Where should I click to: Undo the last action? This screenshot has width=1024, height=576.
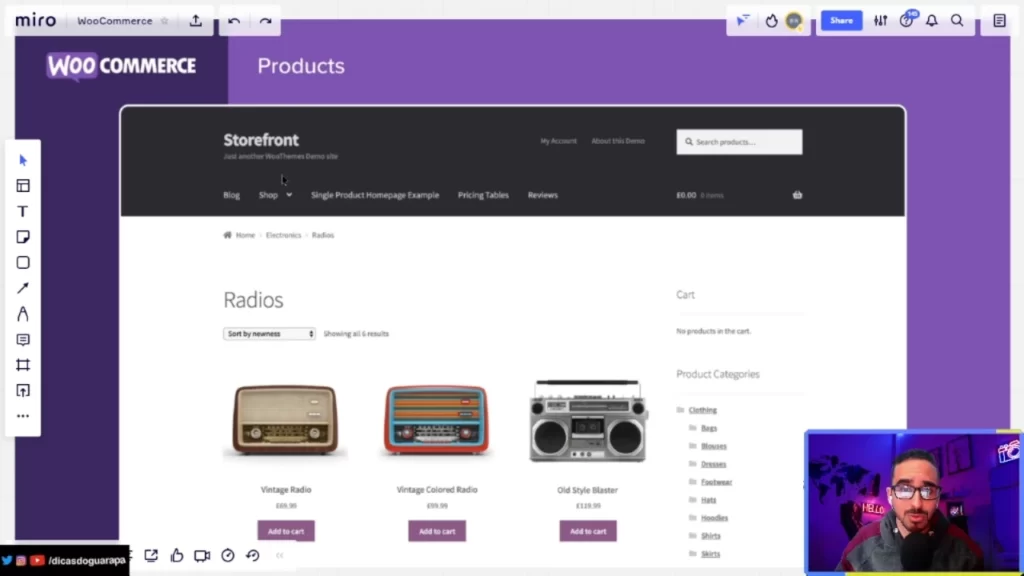coord(234,21)
